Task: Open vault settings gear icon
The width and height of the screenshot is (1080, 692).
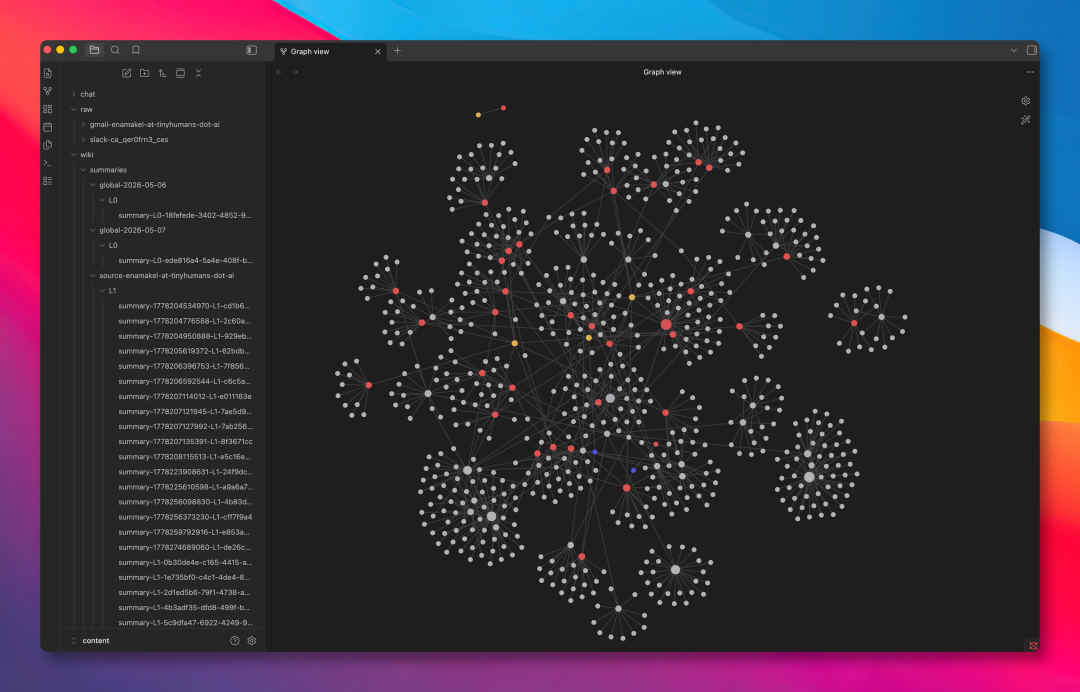Action: (252, 640)
